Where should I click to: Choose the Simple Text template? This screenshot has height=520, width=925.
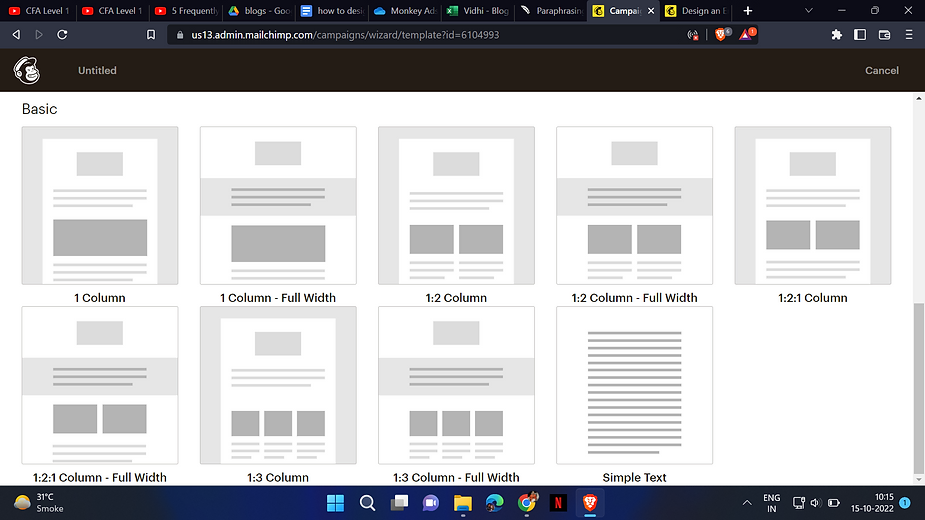point(634,385)
